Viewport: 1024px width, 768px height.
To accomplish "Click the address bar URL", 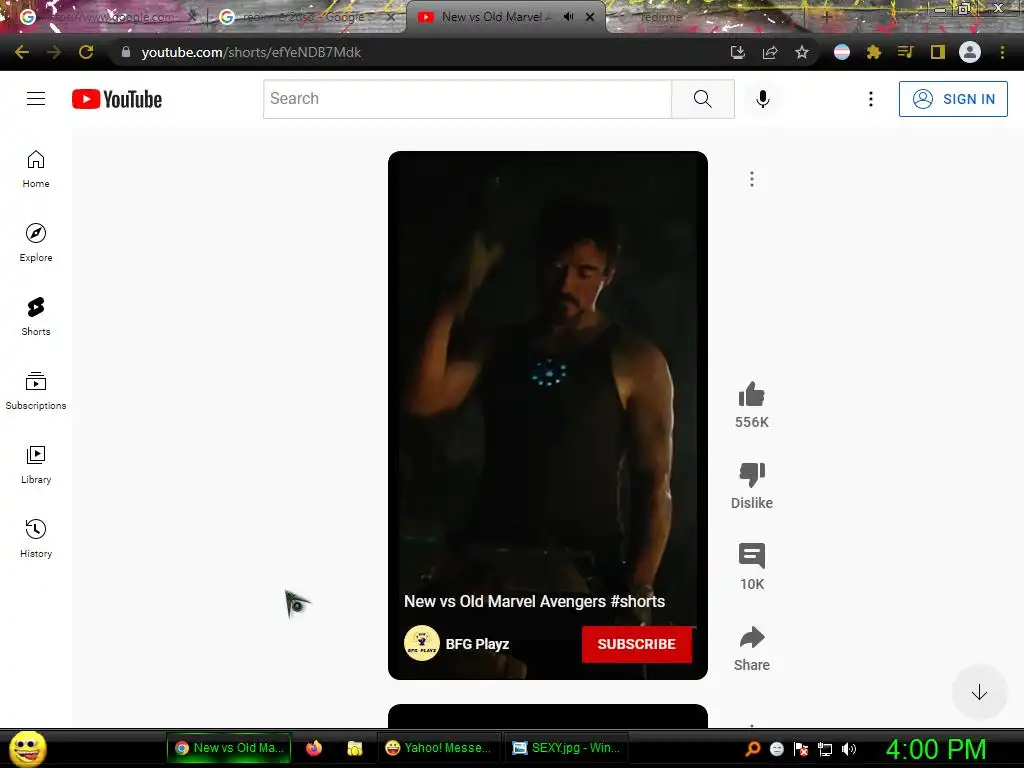I will click(x=251, y=52).
